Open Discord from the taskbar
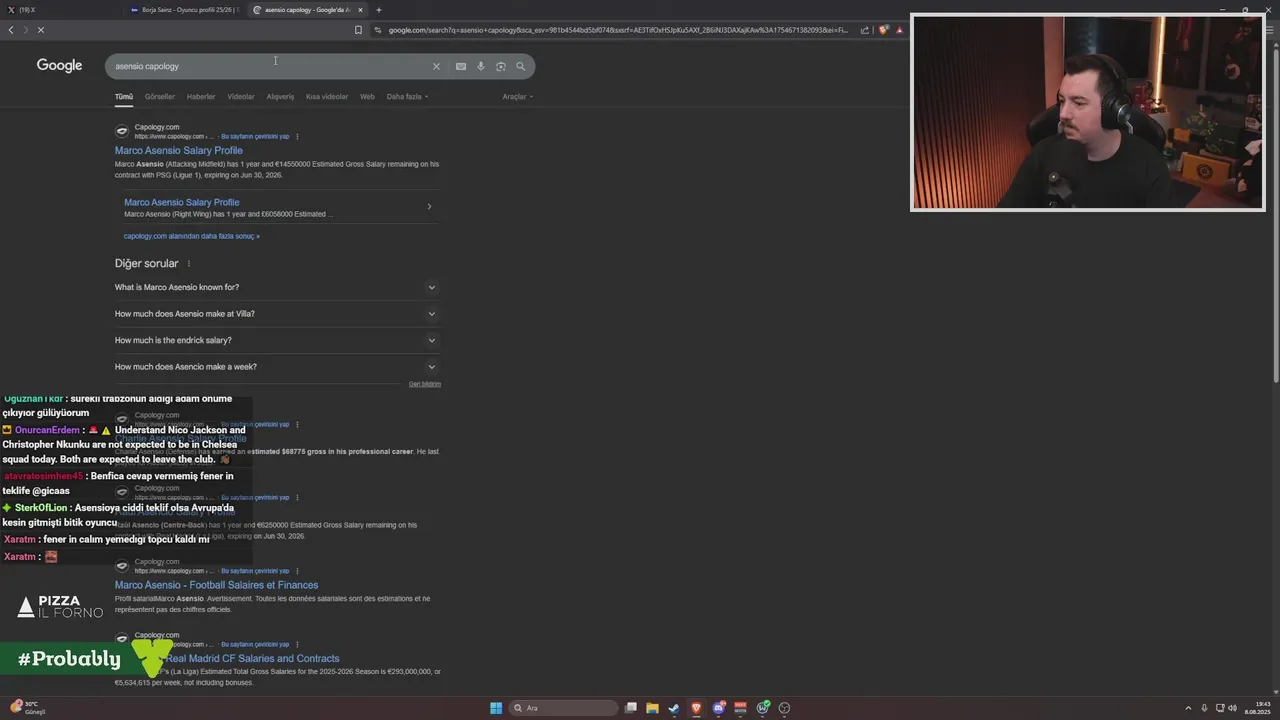1280x720 pixels. click(x=718, y=708)
